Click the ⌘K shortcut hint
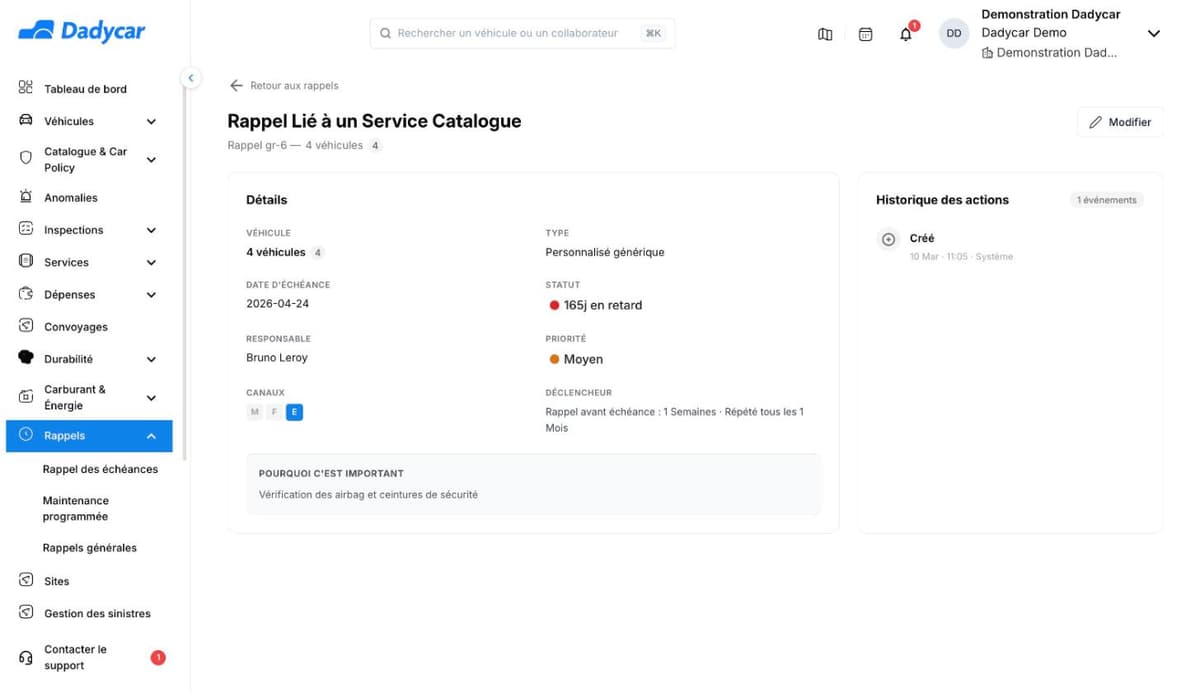1200x692 pixels. coord(653,33)
